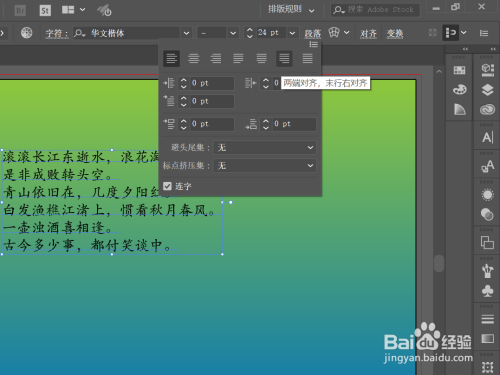Click the first-line indent stepper
This screenshot has width=500, height=375.
click(x=183, y=101)
